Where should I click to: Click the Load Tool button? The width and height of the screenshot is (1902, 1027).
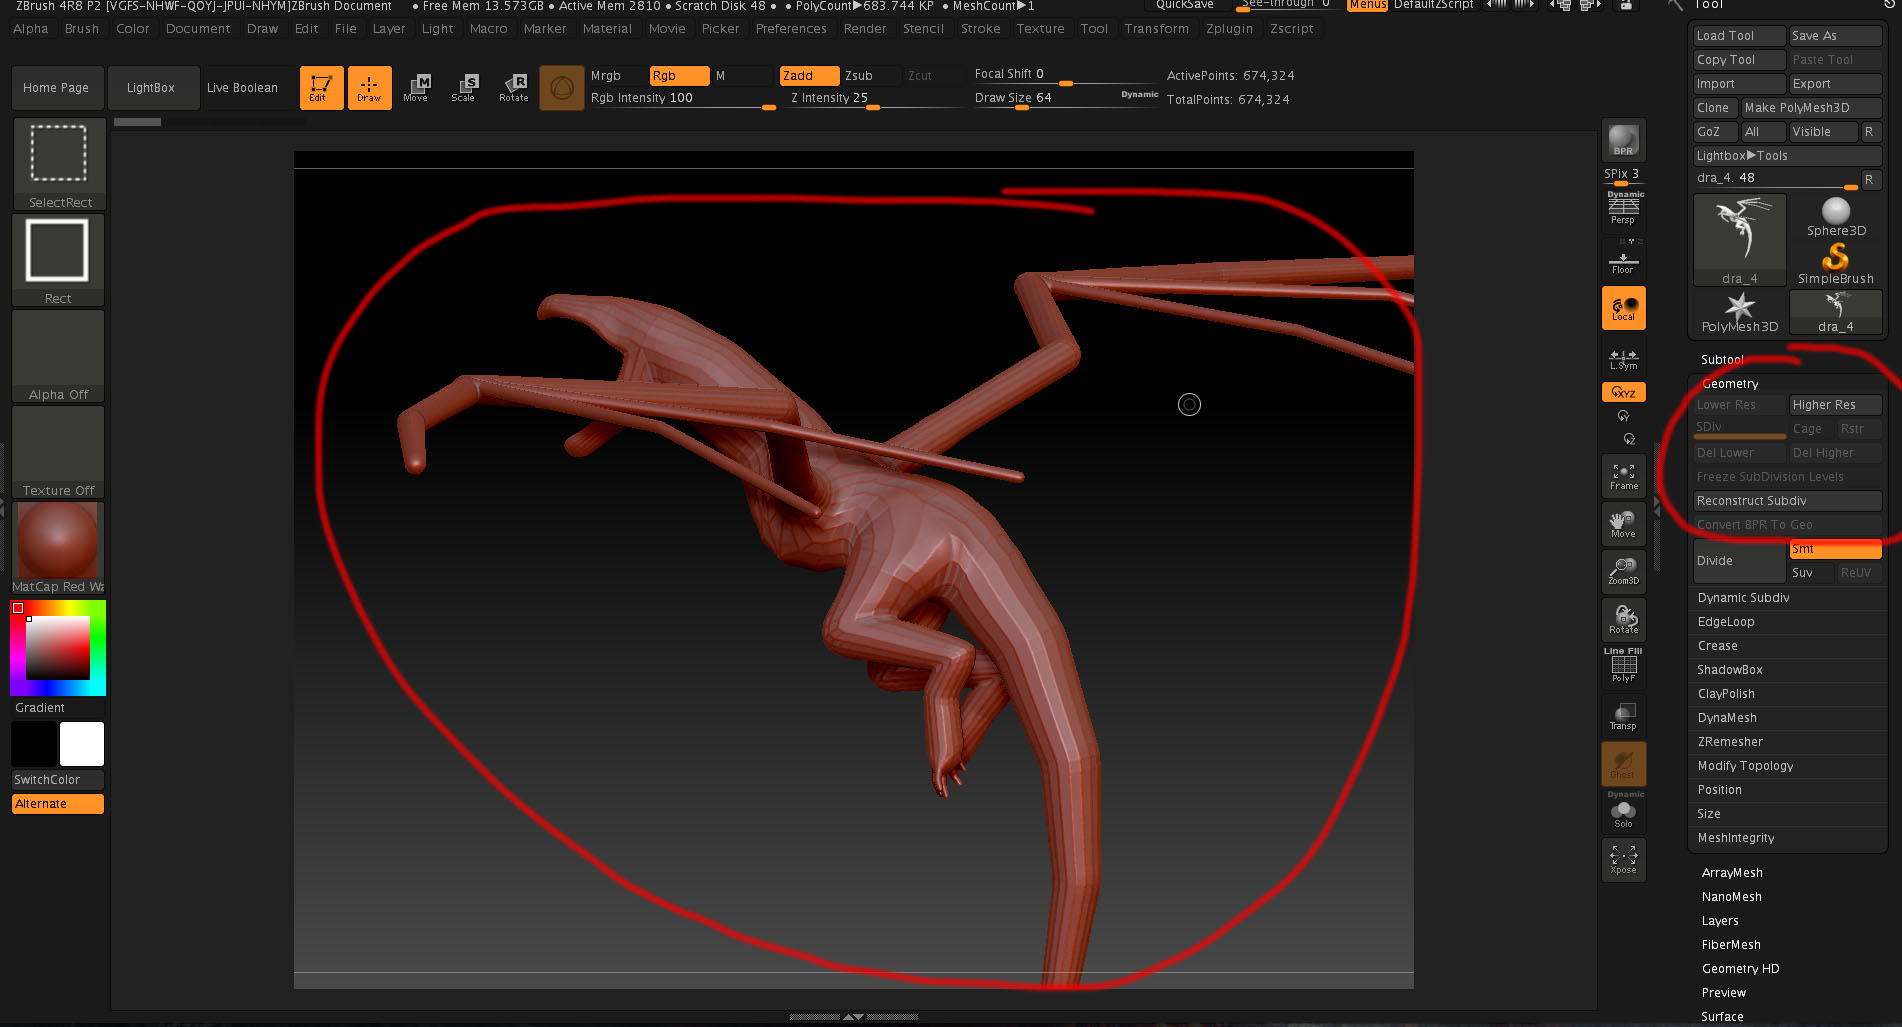point(1739,36)
